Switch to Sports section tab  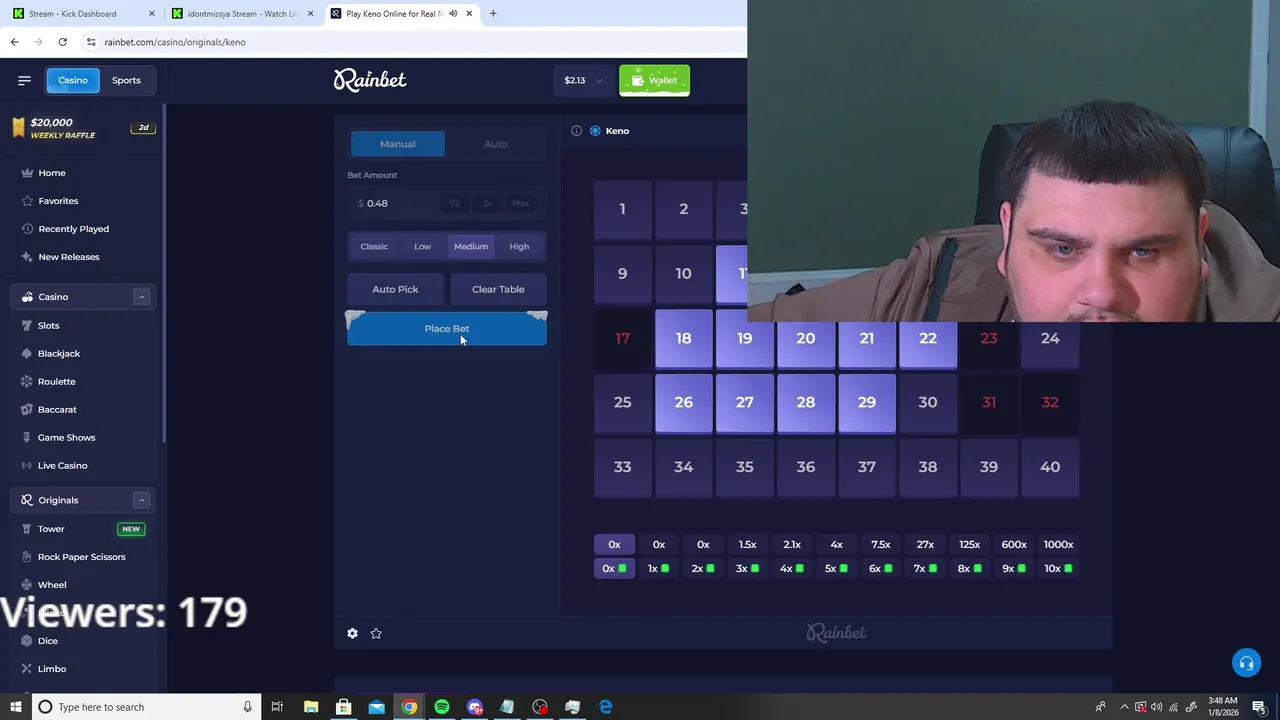pyautogui.click(x=126, y=80)
